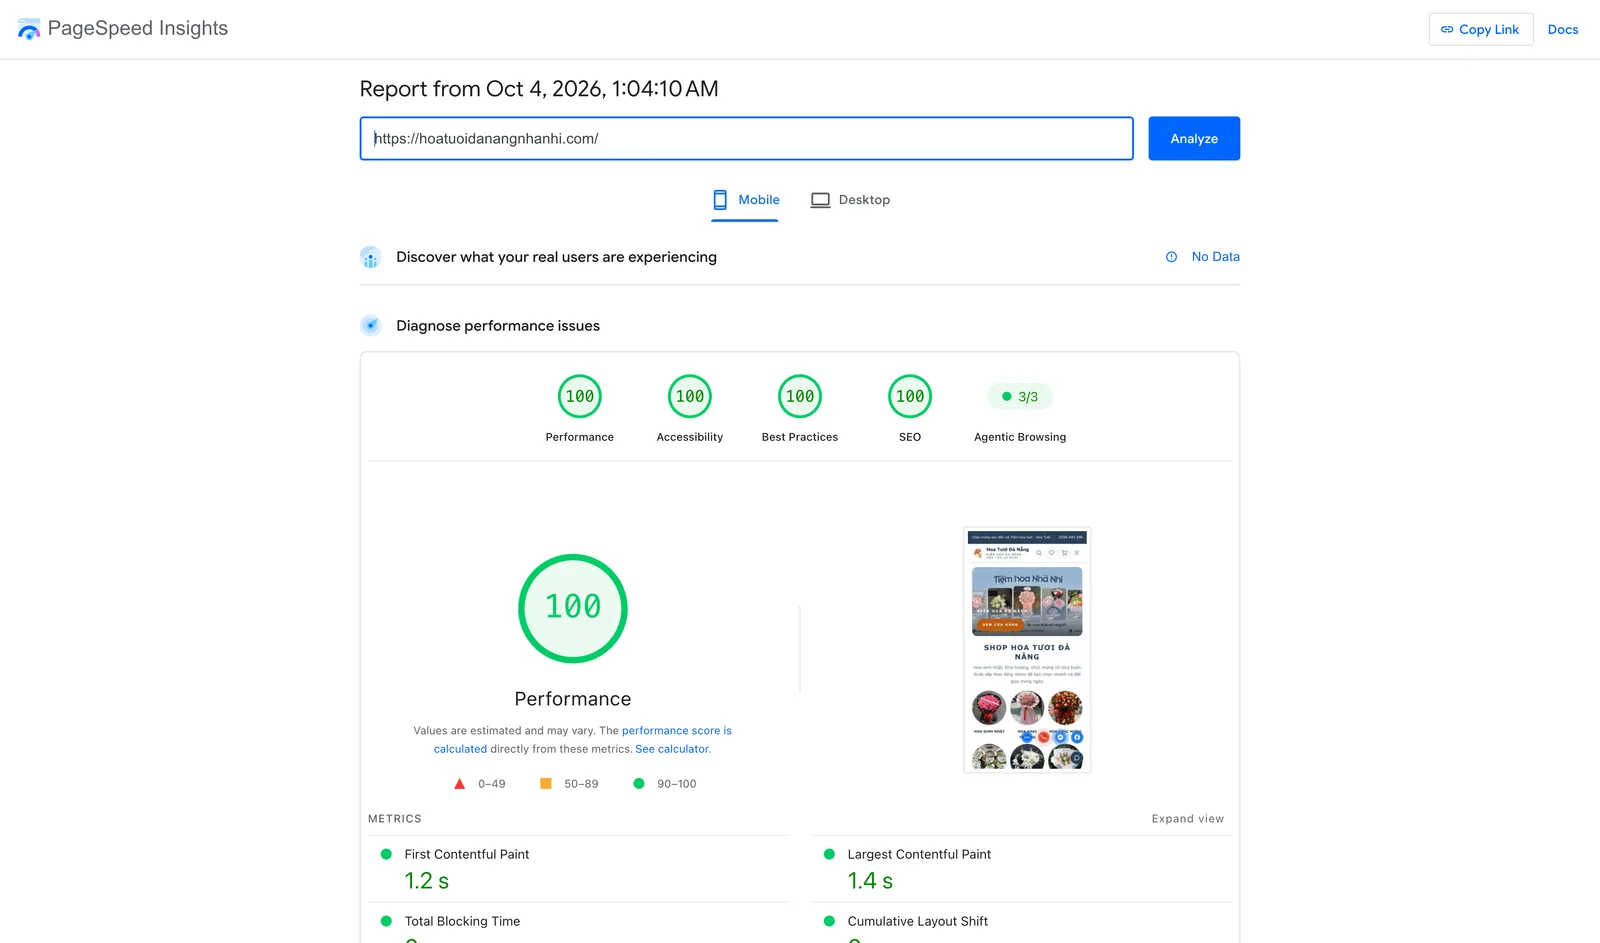Click the red triangle 0–49 legend icon
The width and height of the screenshot is (1600, 943).
tap(460, 784)
